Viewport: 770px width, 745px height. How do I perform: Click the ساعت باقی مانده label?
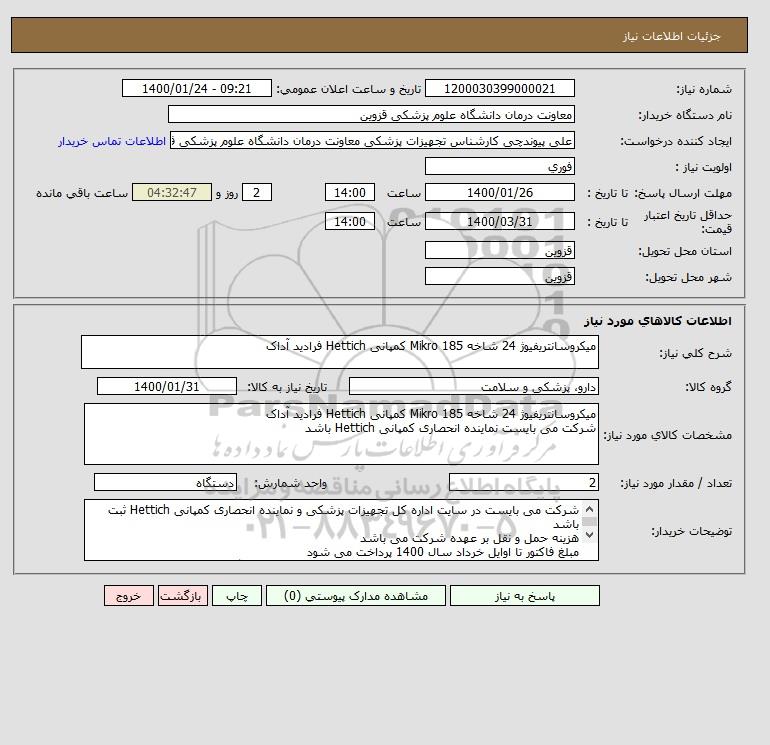(82, 193)
